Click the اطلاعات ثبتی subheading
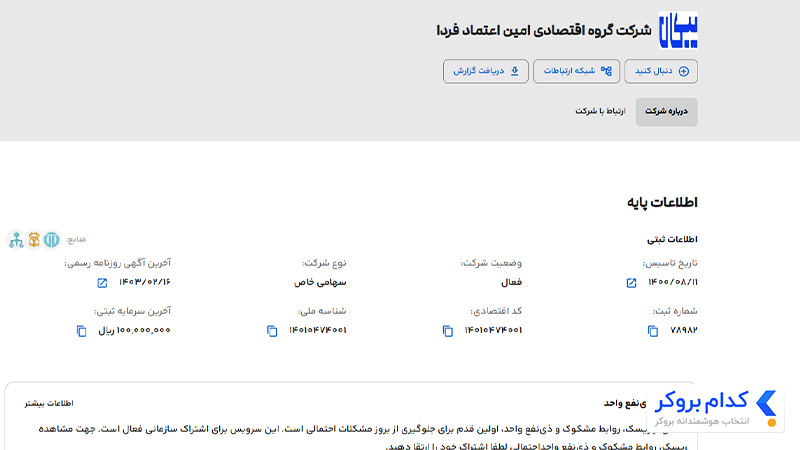The image size is (800, 450). (x=672, y=239)
